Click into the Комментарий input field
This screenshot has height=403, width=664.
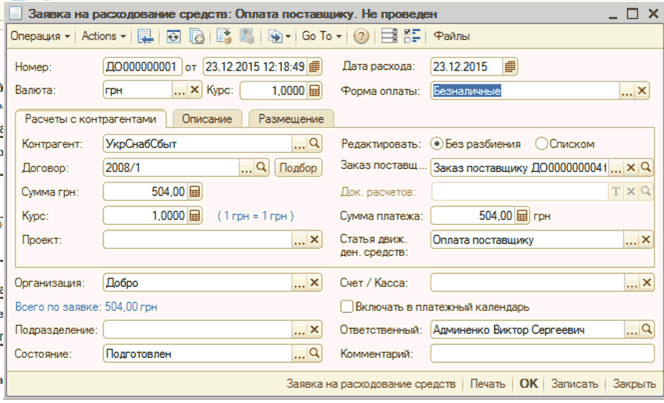(542, 353)
